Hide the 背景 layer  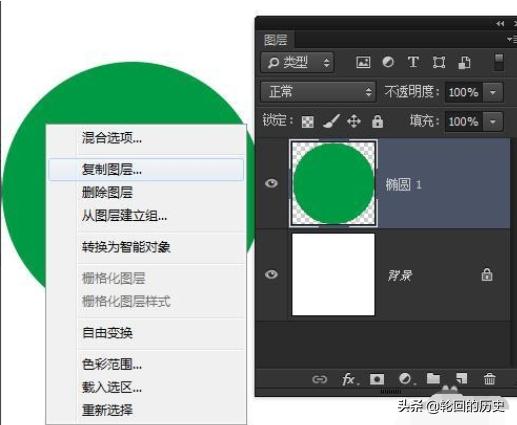pos(271,274)
